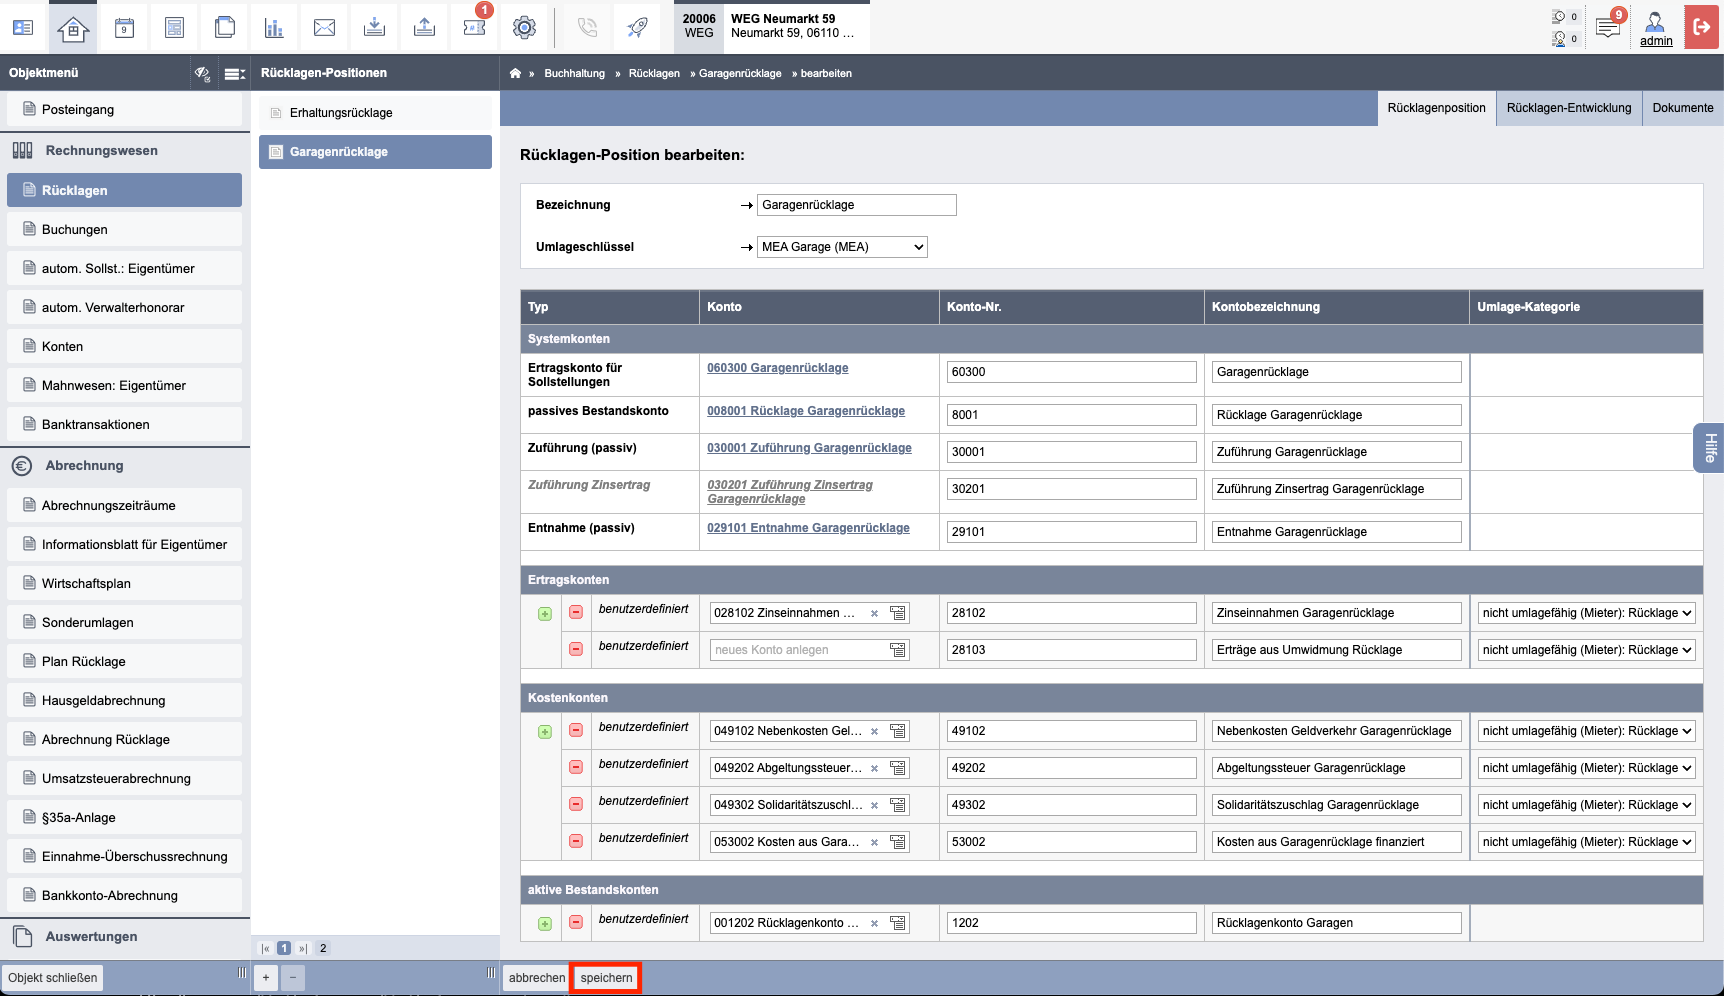Open the settings gear icon
The image size is (1724, 996).
coord(524,27)
